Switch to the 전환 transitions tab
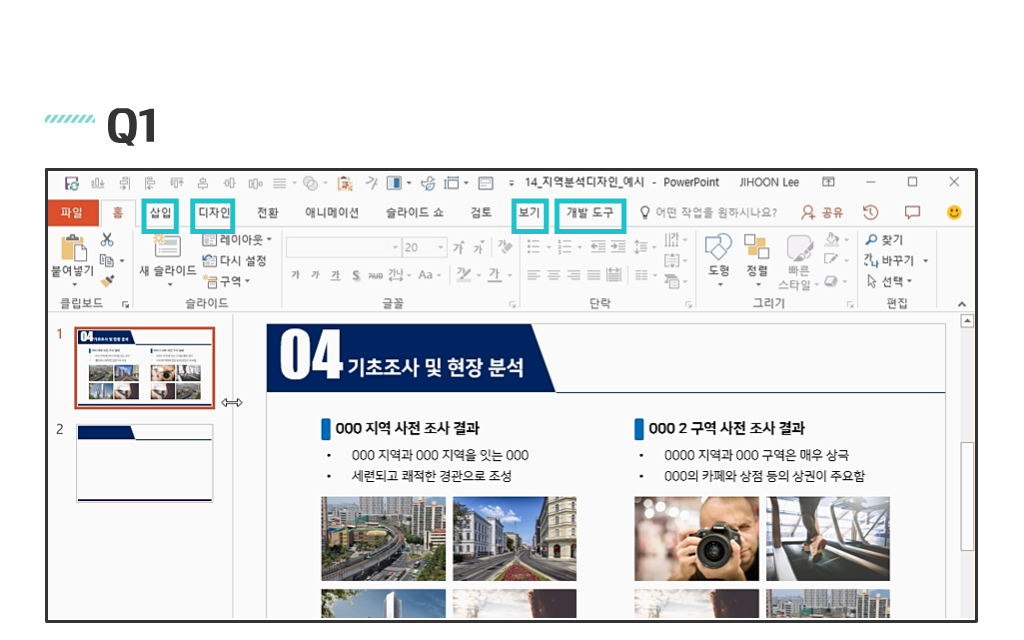 [x=268, y=213]
